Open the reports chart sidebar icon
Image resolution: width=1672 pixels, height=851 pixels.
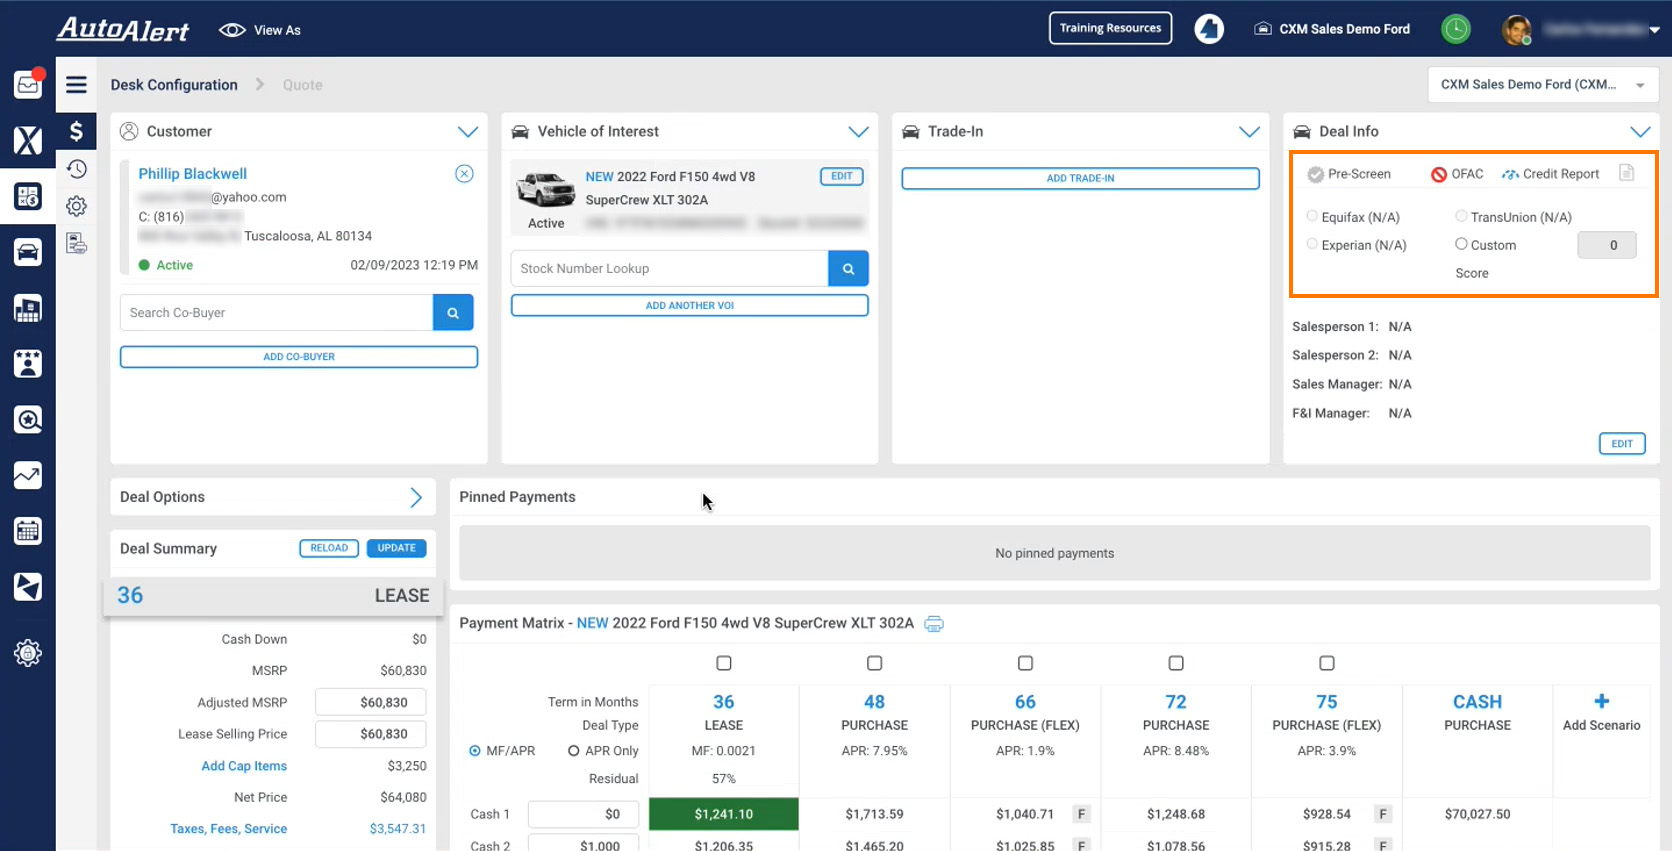pyautogui.click(x=28, y=476)
